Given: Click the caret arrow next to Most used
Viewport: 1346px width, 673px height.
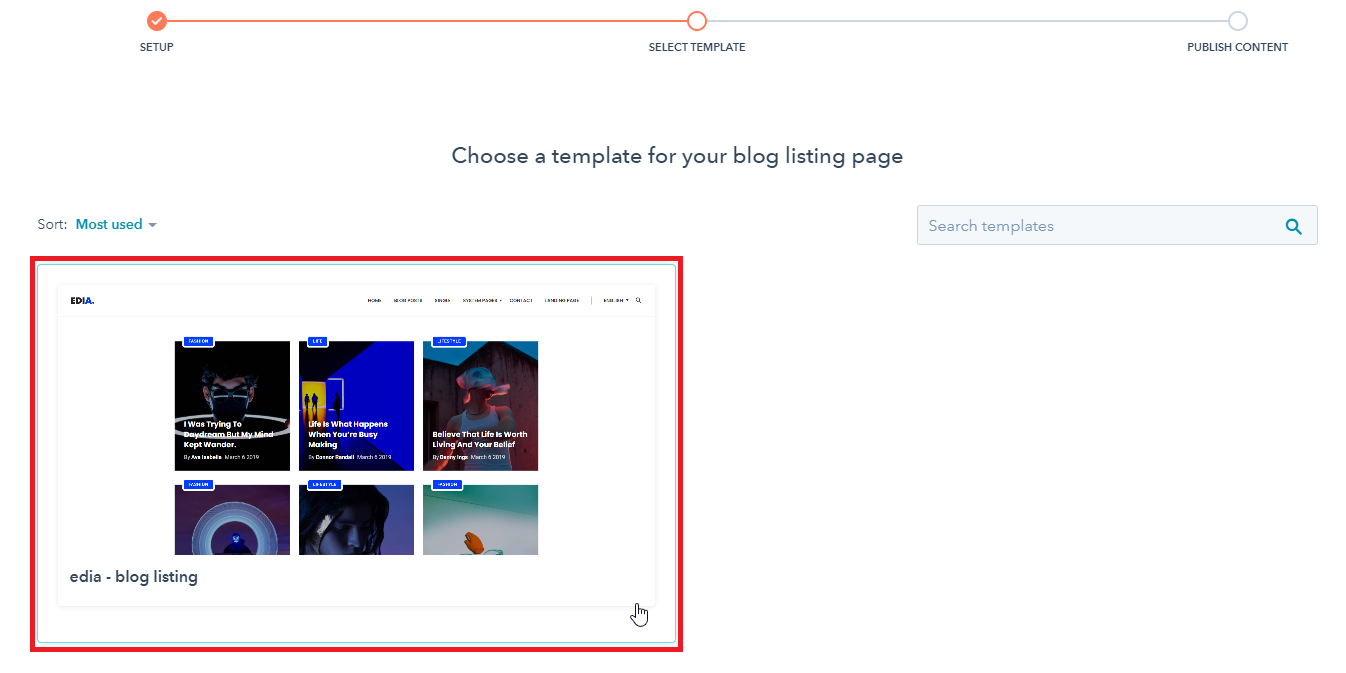Looking at the screenshot, I should [152, 225].
